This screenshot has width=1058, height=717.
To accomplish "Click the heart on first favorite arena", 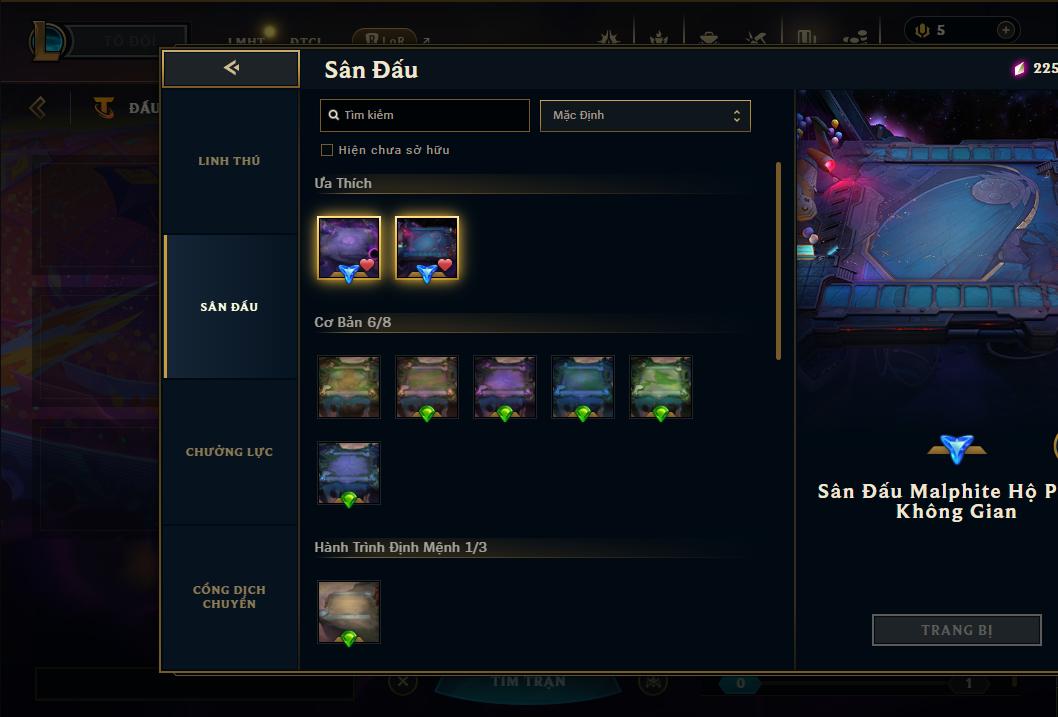I will pos(367,265).
